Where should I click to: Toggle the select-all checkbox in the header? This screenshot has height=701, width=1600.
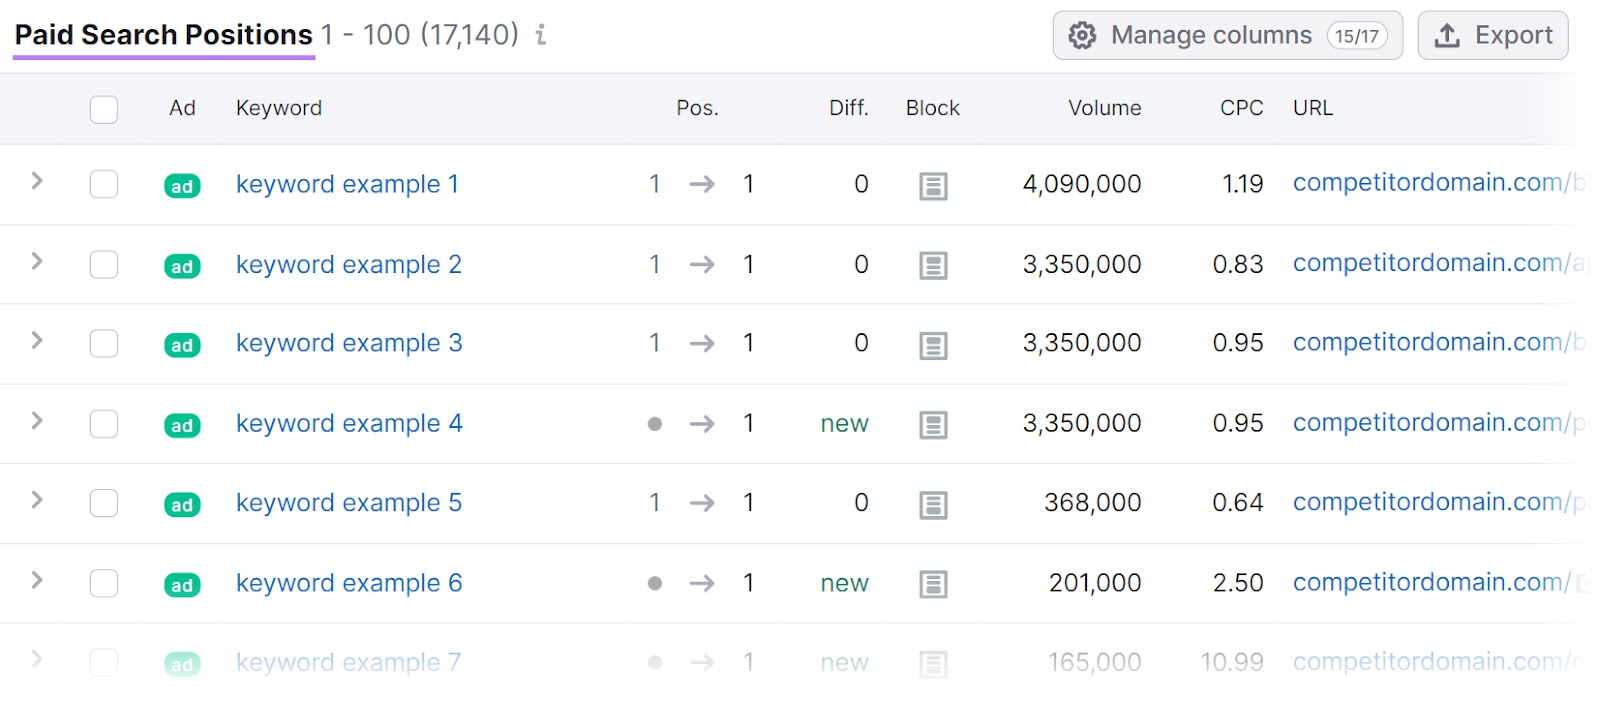coord(103,109)
